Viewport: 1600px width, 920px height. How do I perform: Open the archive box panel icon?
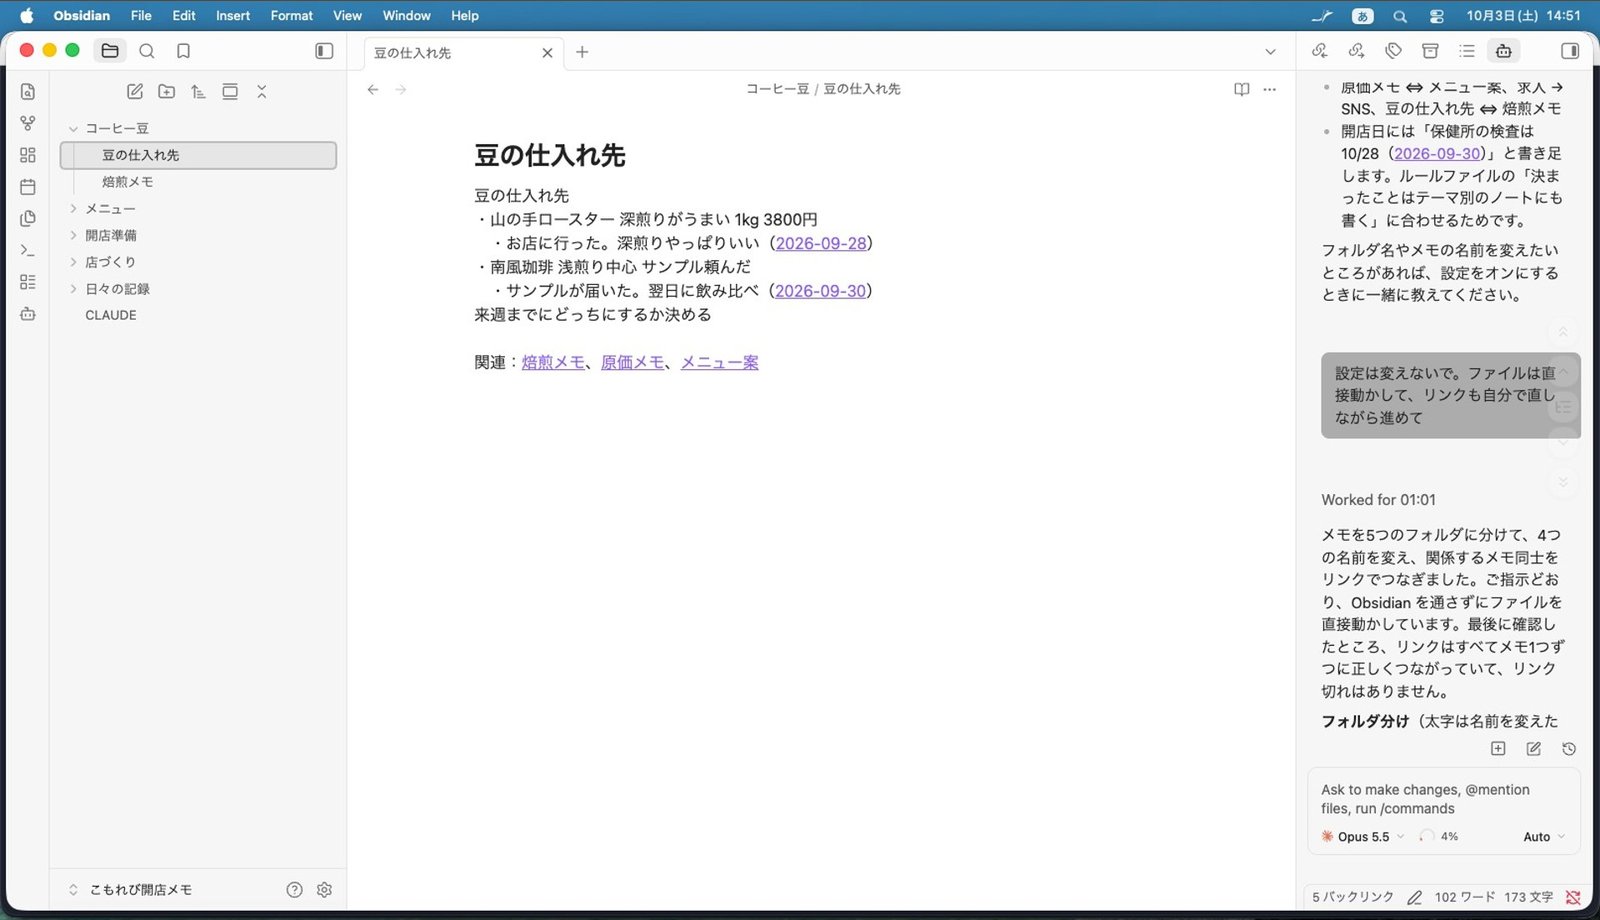(1430, 51)
